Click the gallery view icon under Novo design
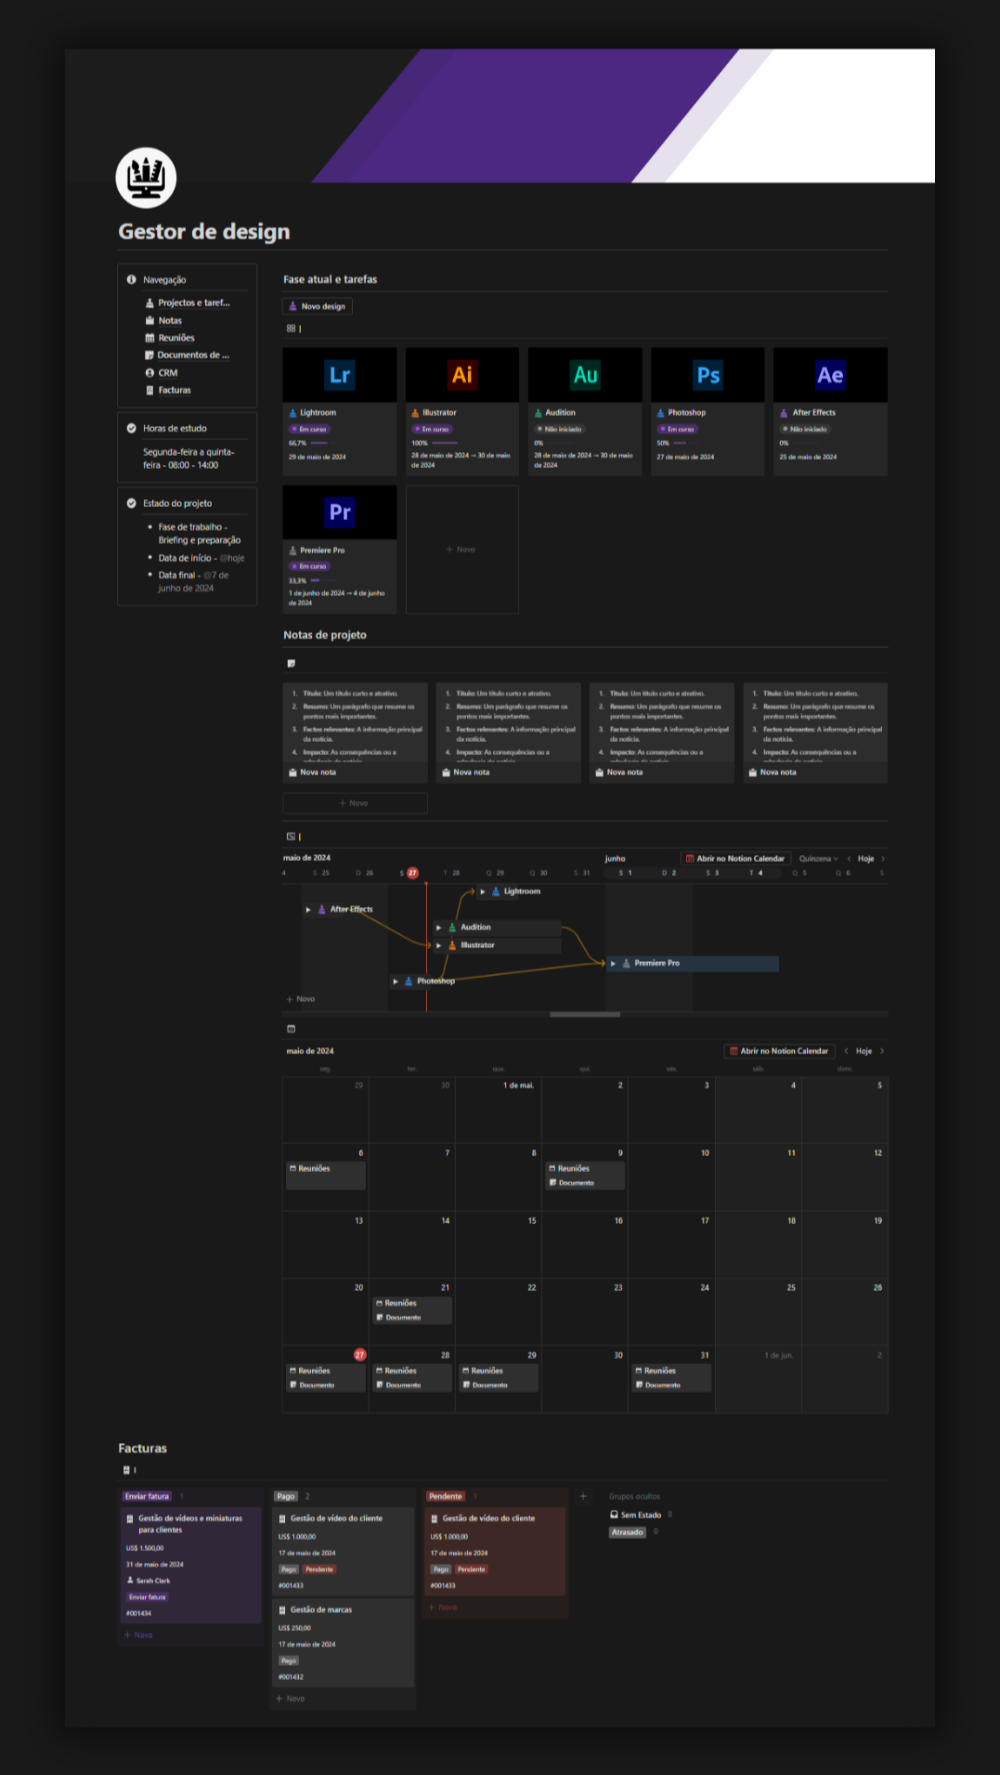This screenshot has width=1000, height=1775. click(291, 328)
